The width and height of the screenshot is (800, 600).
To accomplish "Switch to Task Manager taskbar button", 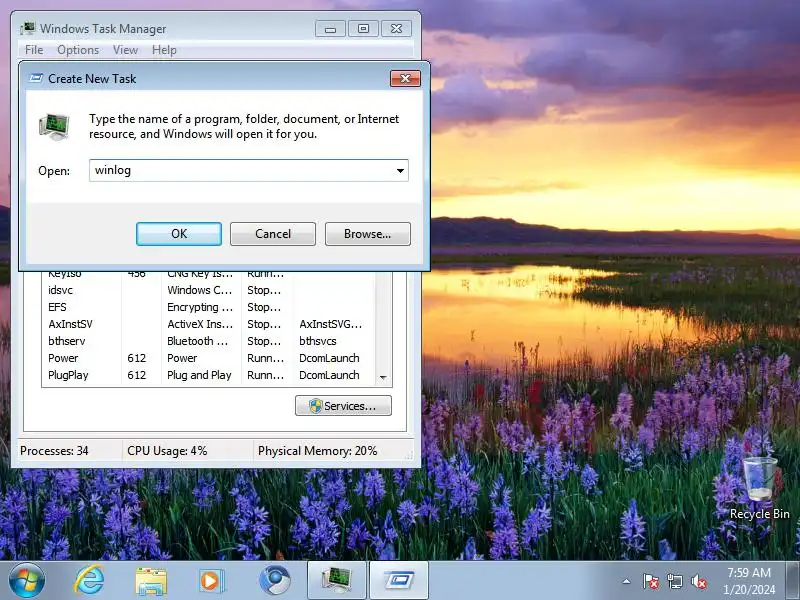I will click(x=337, y=581).
